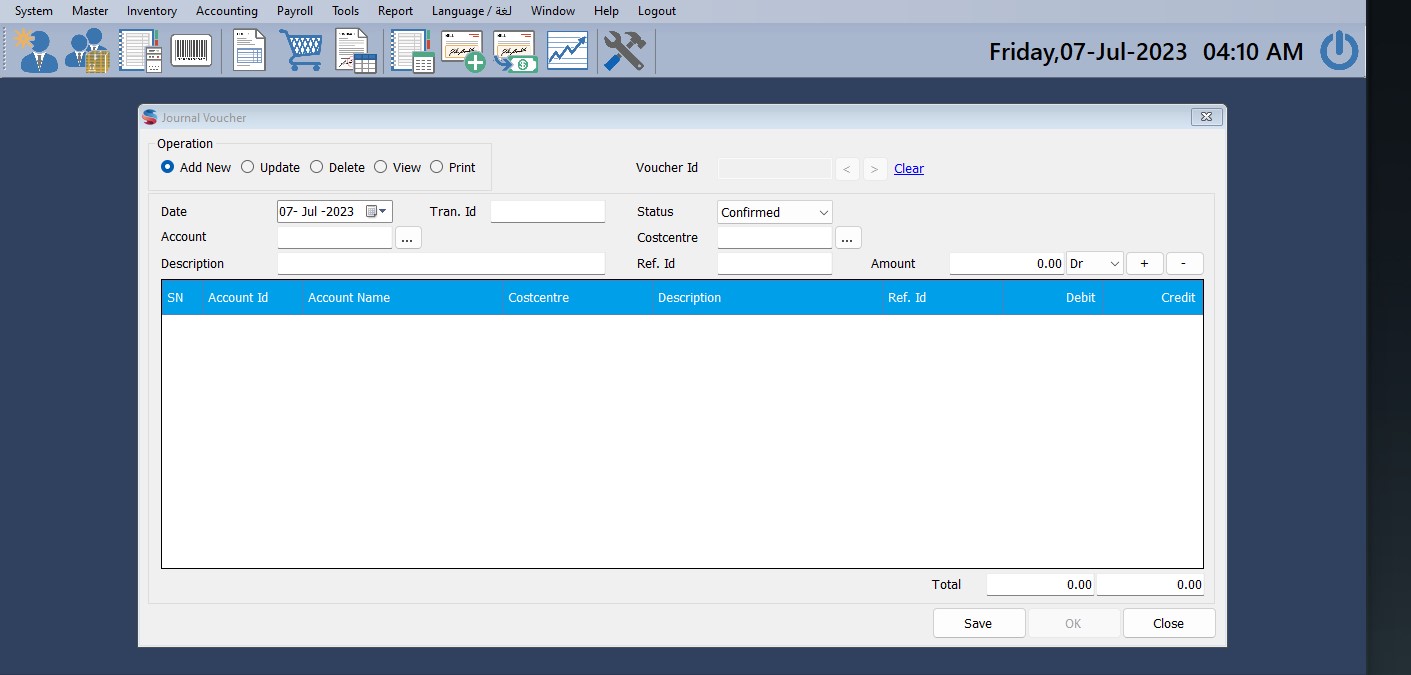Browse with the Costcentre ellipsis button

(848, 238)
